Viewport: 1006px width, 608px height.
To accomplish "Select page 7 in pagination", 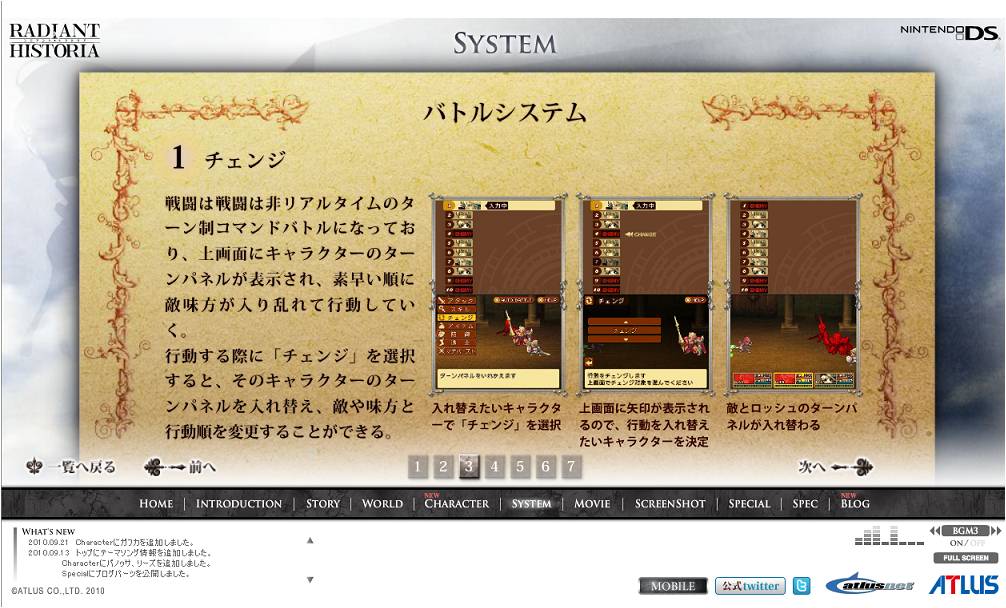I will point(572,466).
